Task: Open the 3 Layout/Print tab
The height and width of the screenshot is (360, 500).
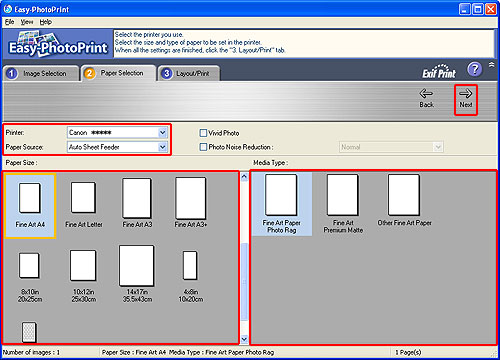Action: tap(189, 73)
